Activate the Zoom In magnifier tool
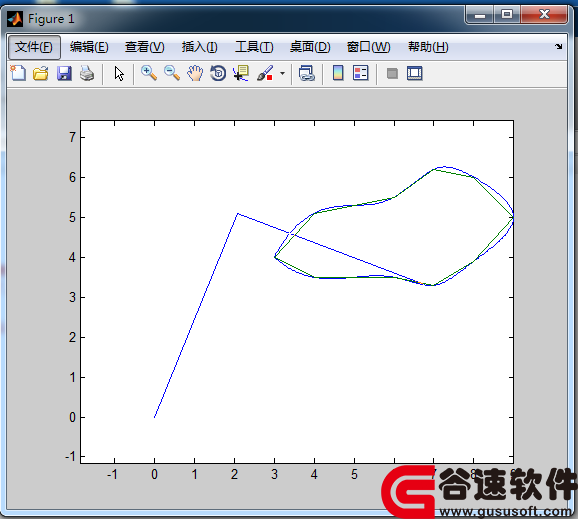 coord(149,73)
